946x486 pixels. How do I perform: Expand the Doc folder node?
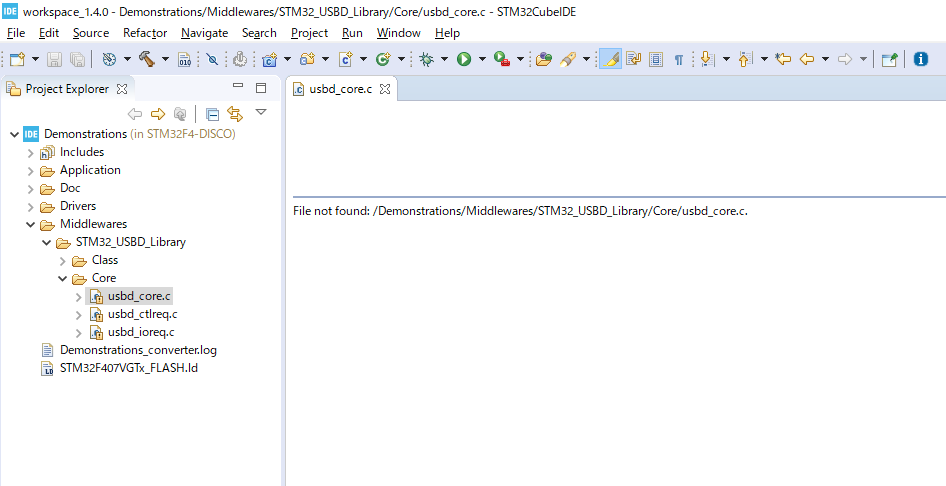pos(30,189)
